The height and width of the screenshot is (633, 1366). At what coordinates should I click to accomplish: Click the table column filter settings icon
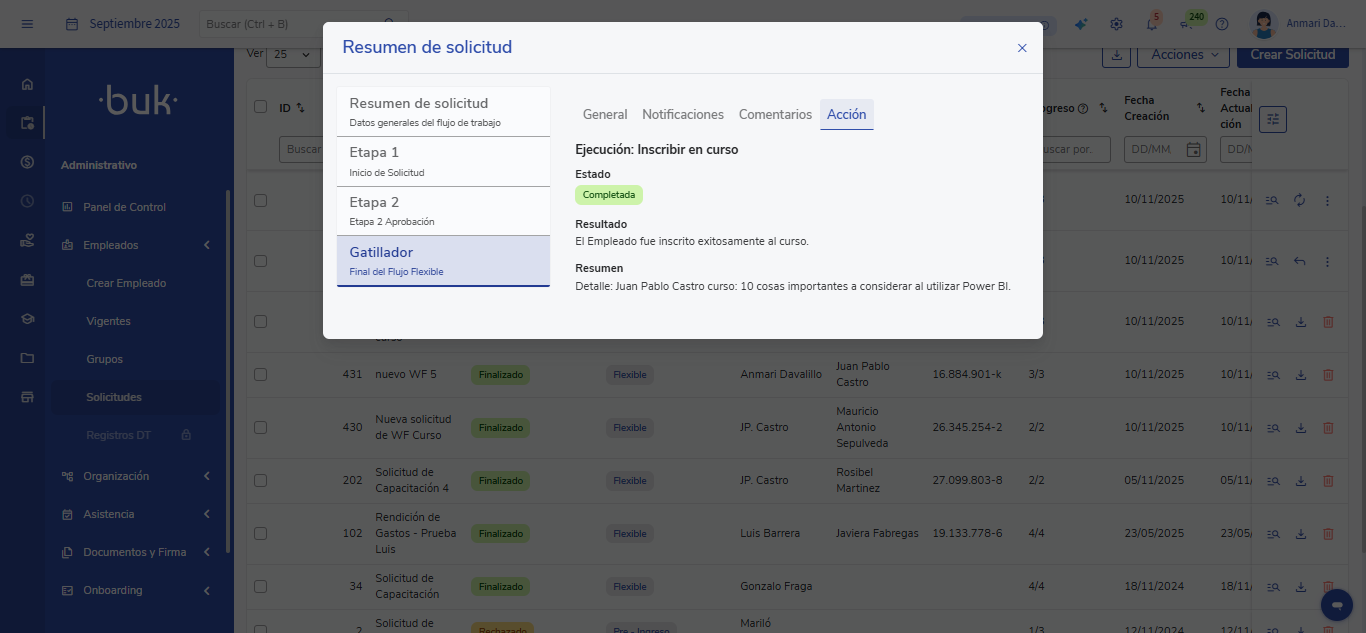[x=1272, y=119]
